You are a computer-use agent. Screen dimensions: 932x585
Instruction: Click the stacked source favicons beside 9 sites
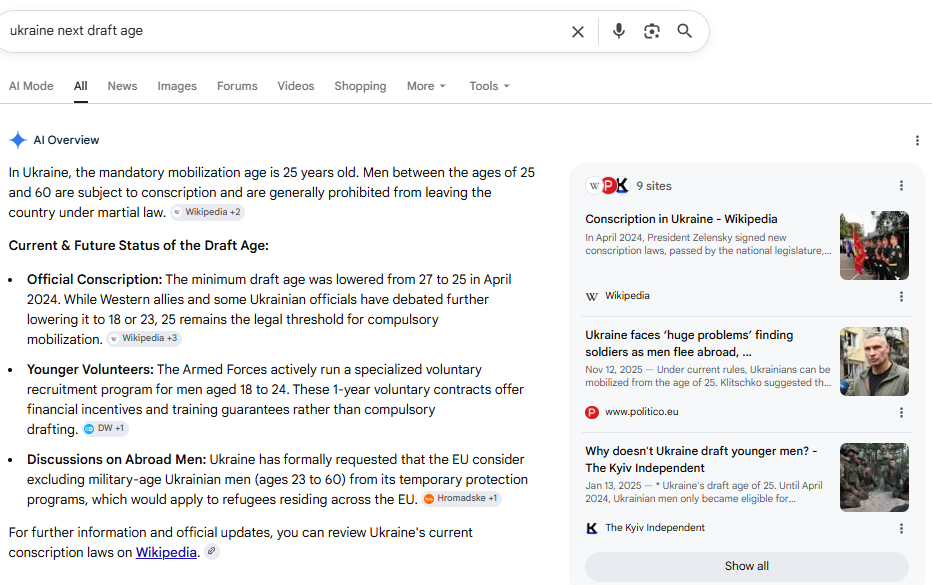(x=607, y=186)
